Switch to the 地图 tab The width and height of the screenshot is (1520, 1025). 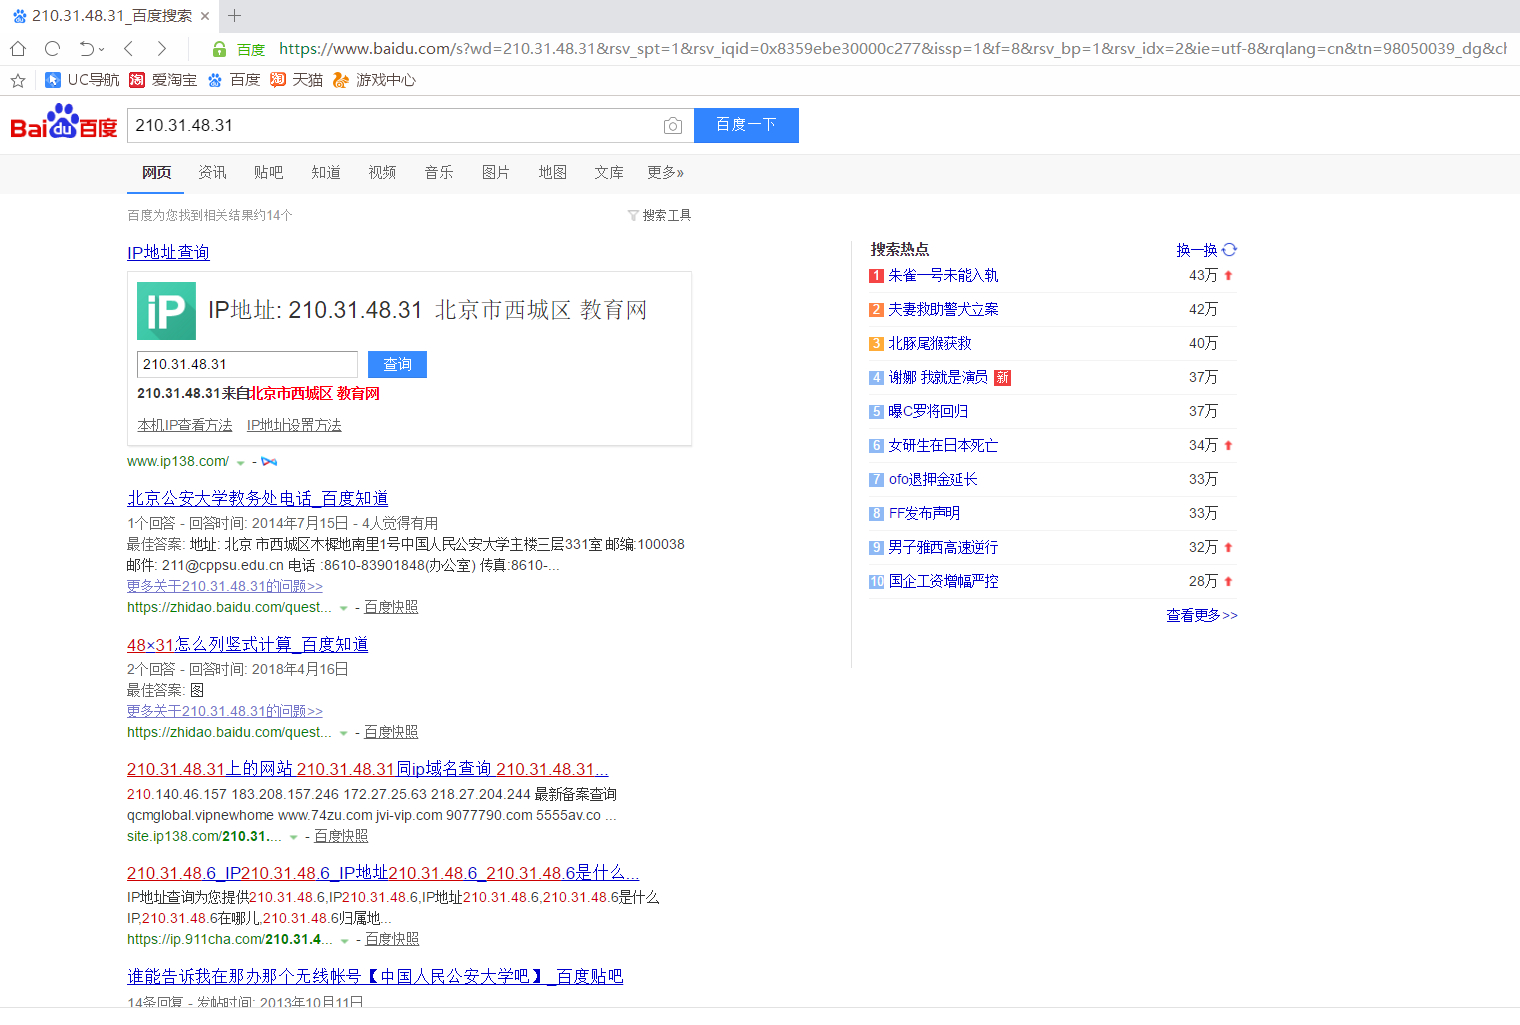(x=552, y=173)
